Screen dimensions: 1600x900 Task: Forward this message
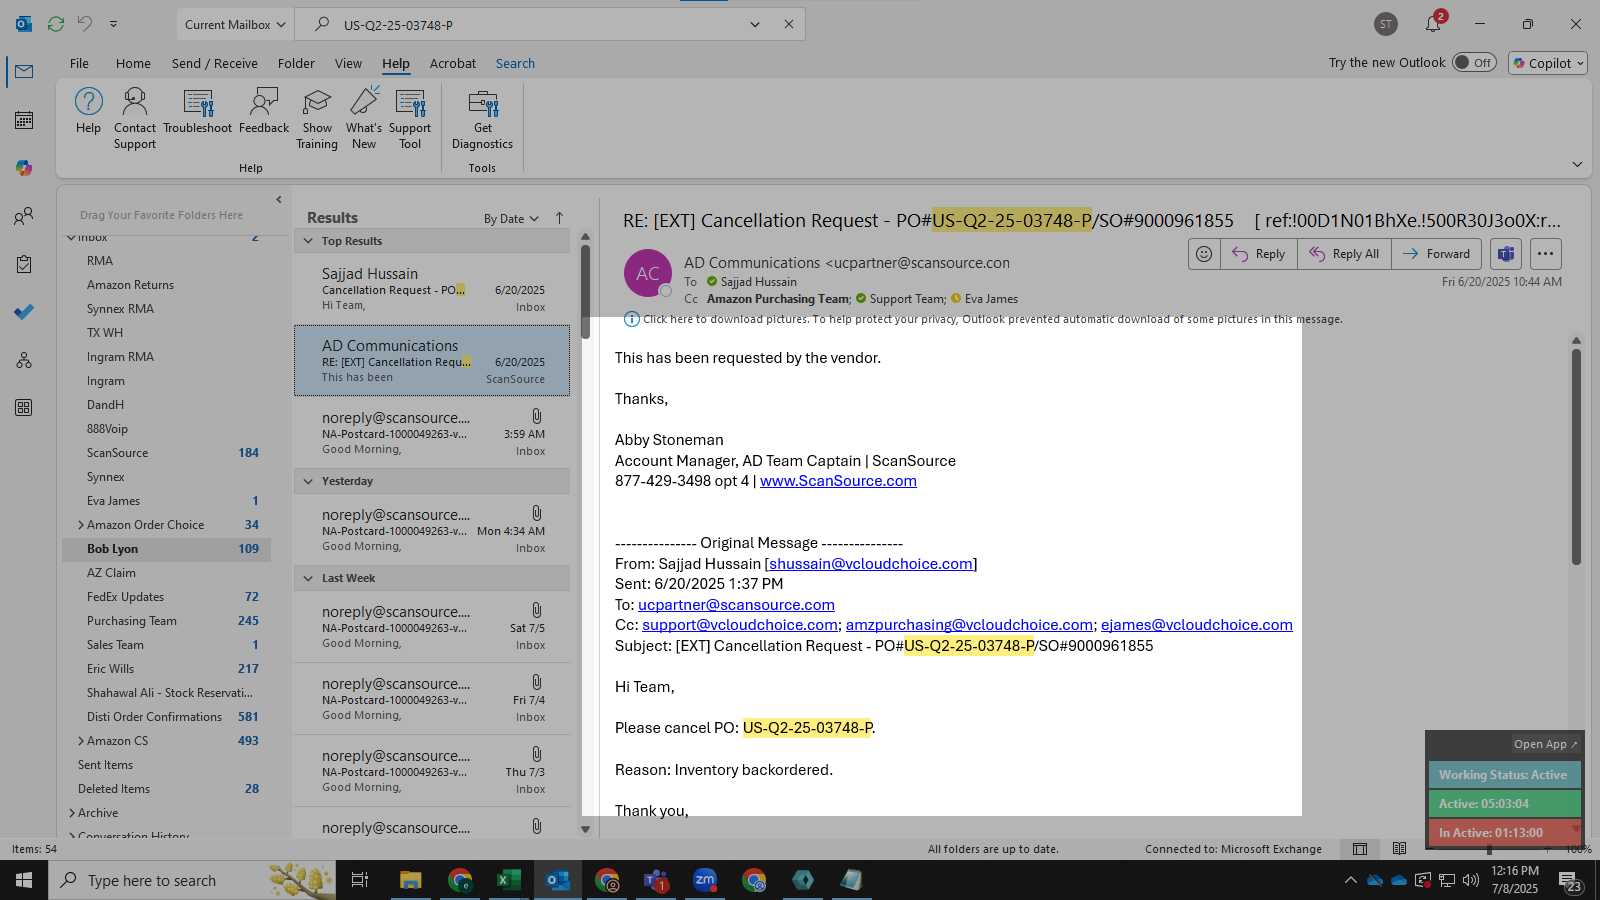click(x=1436, y=254)
